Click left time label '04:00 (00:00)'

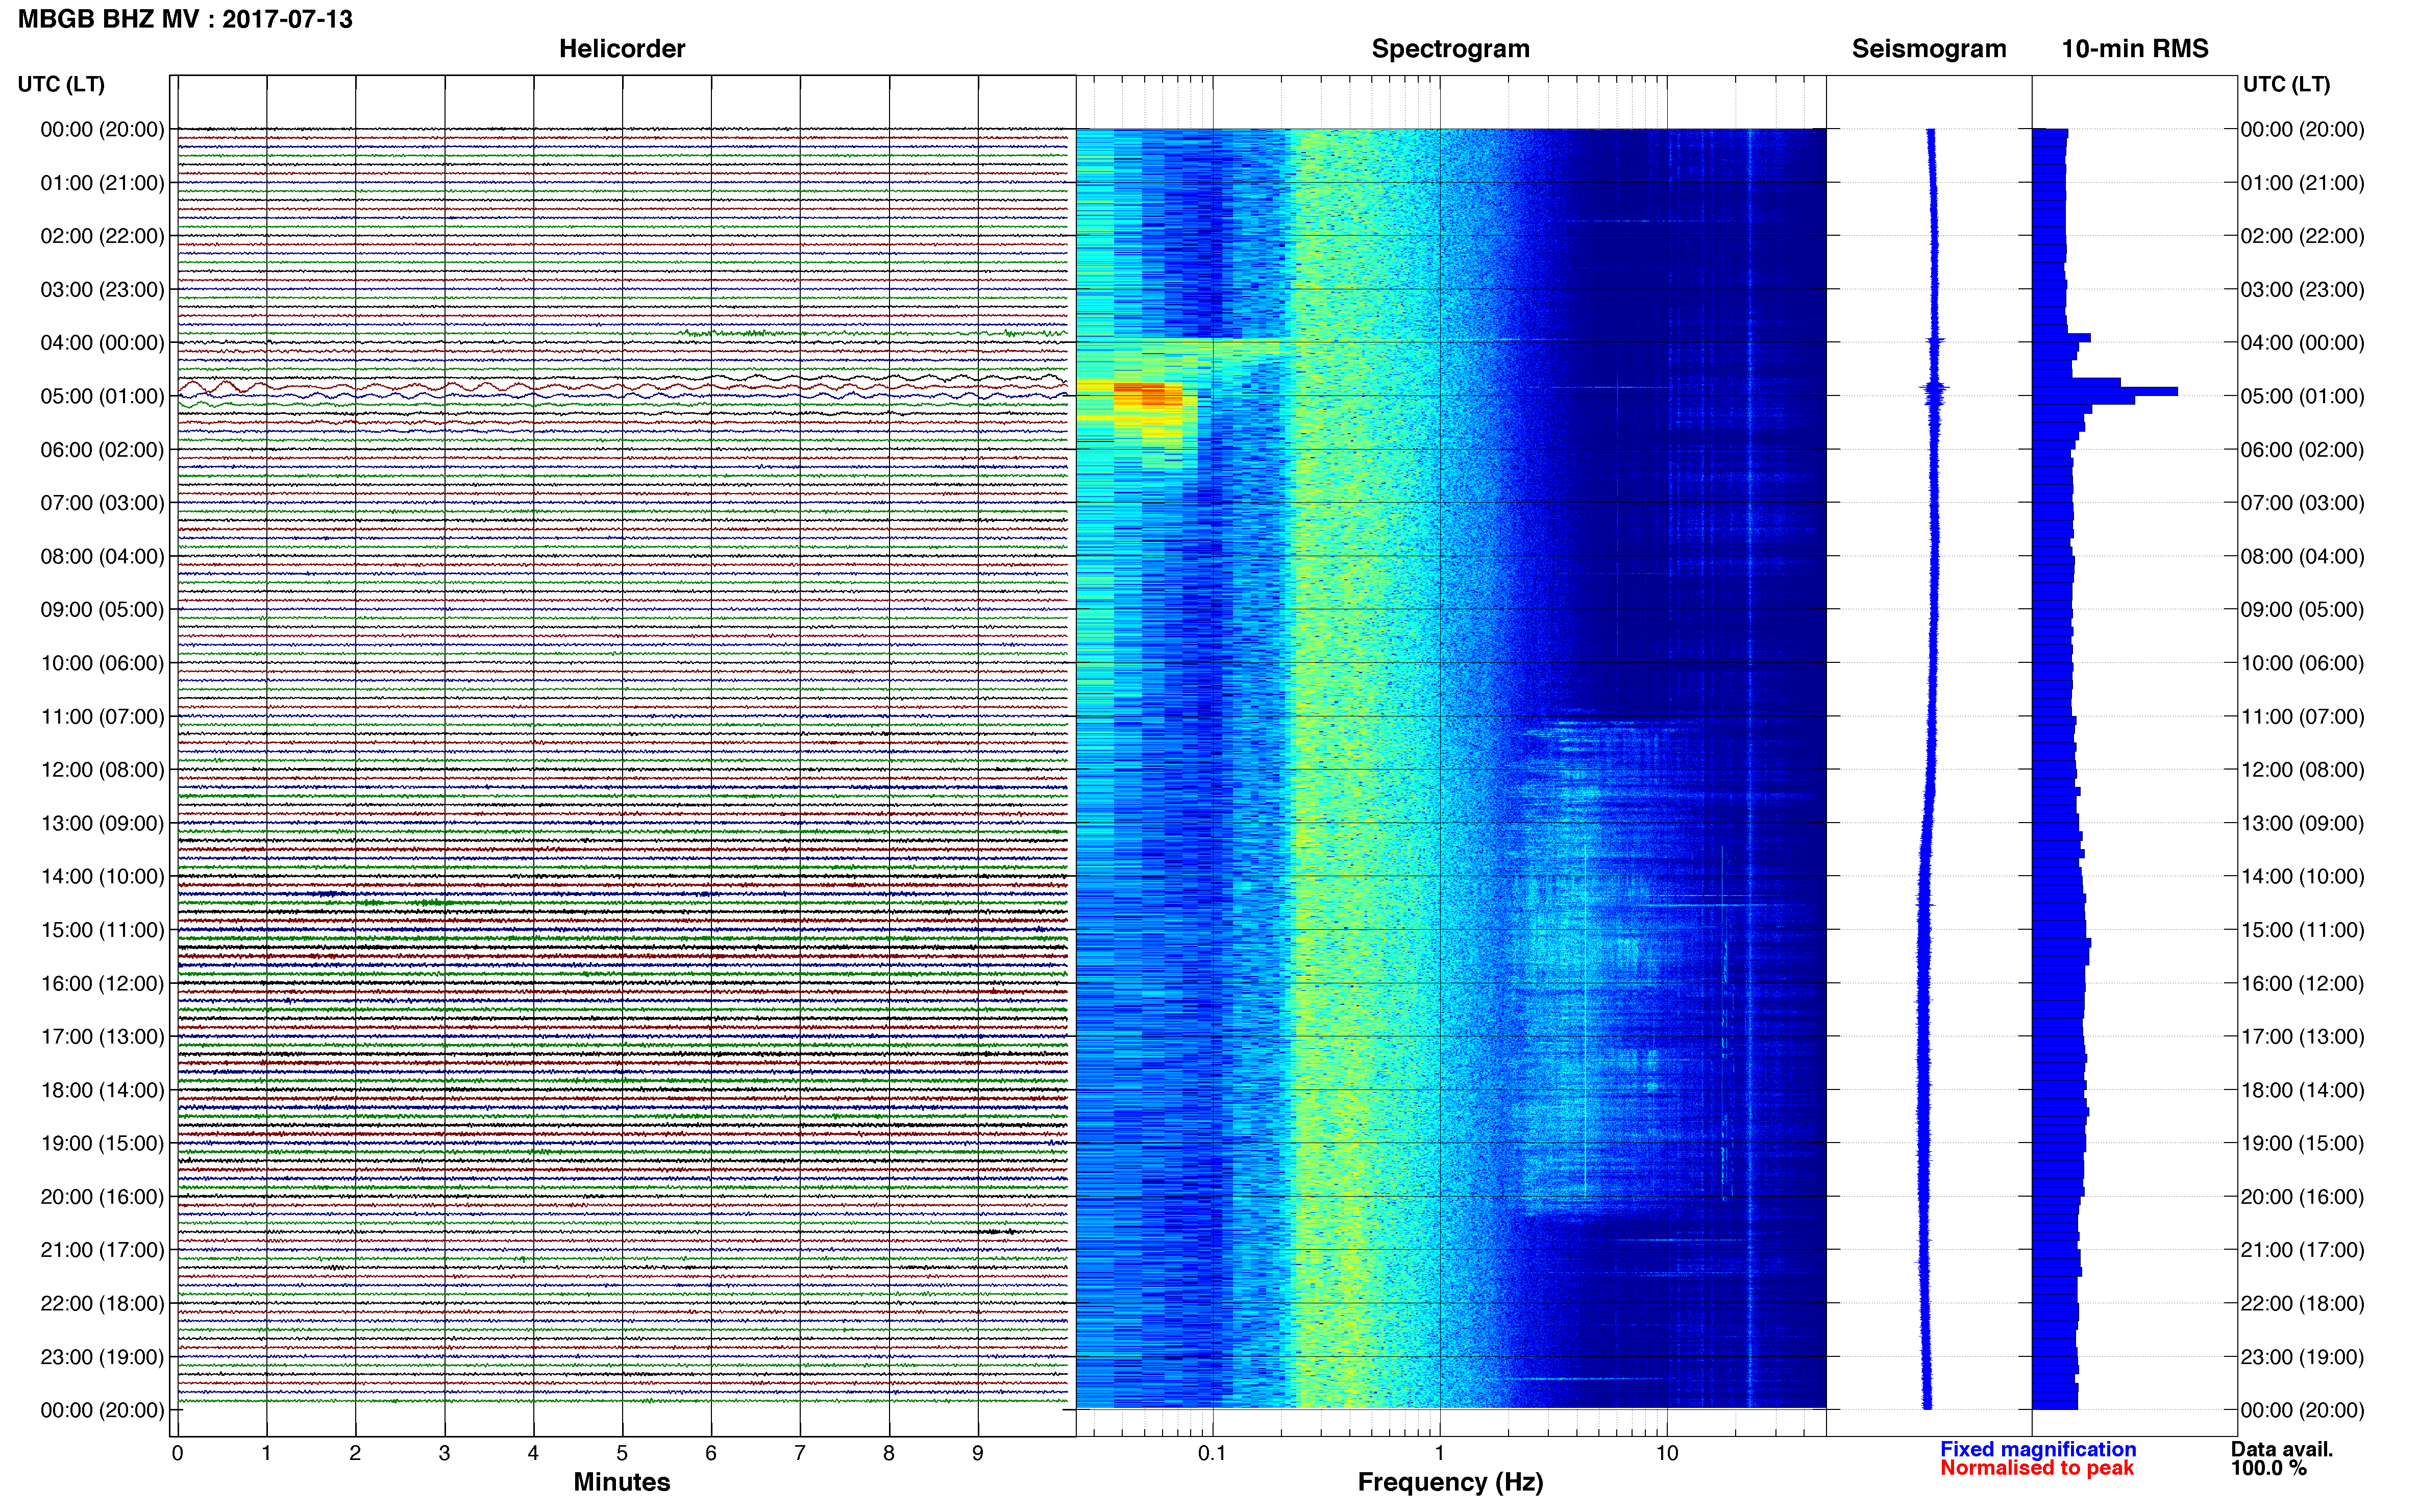point(102,342)
